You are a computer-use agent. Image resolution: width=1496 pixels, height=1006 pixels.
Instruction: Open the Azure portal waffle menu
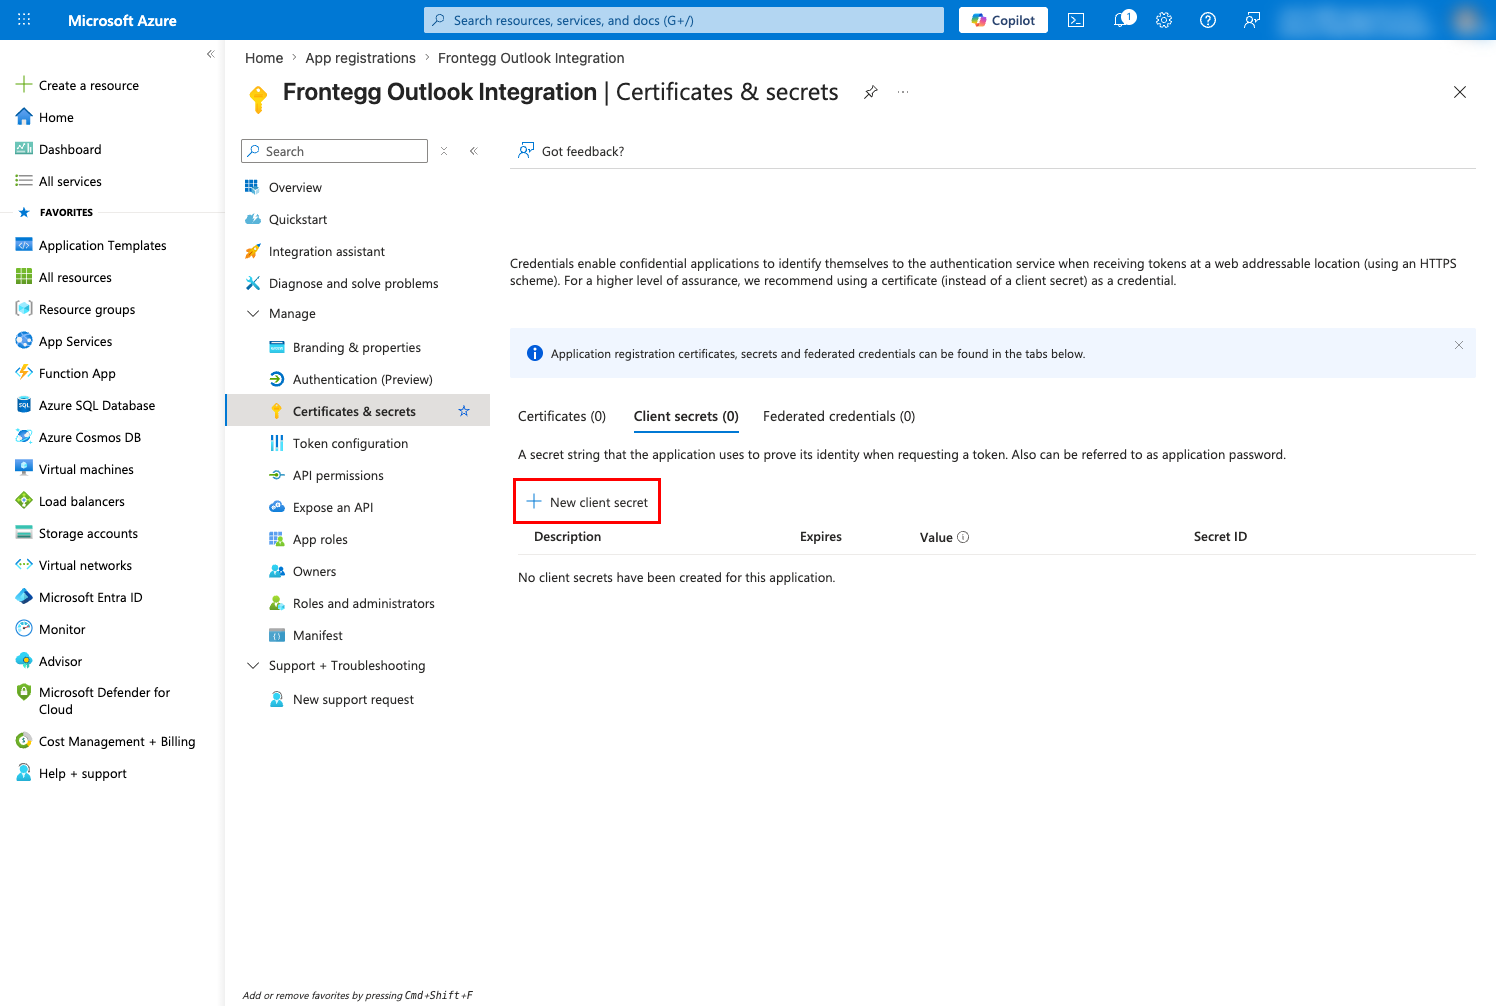[x=24, y=20]
